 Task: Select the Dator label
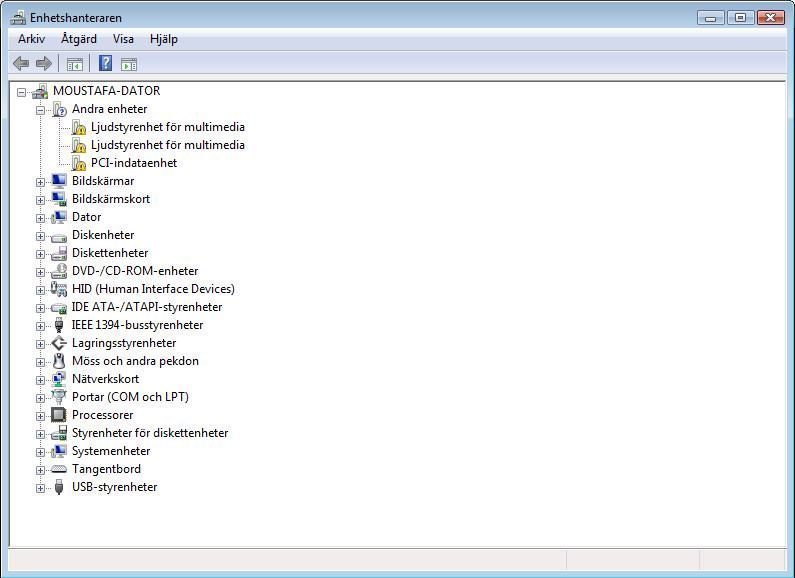(87, 217)
